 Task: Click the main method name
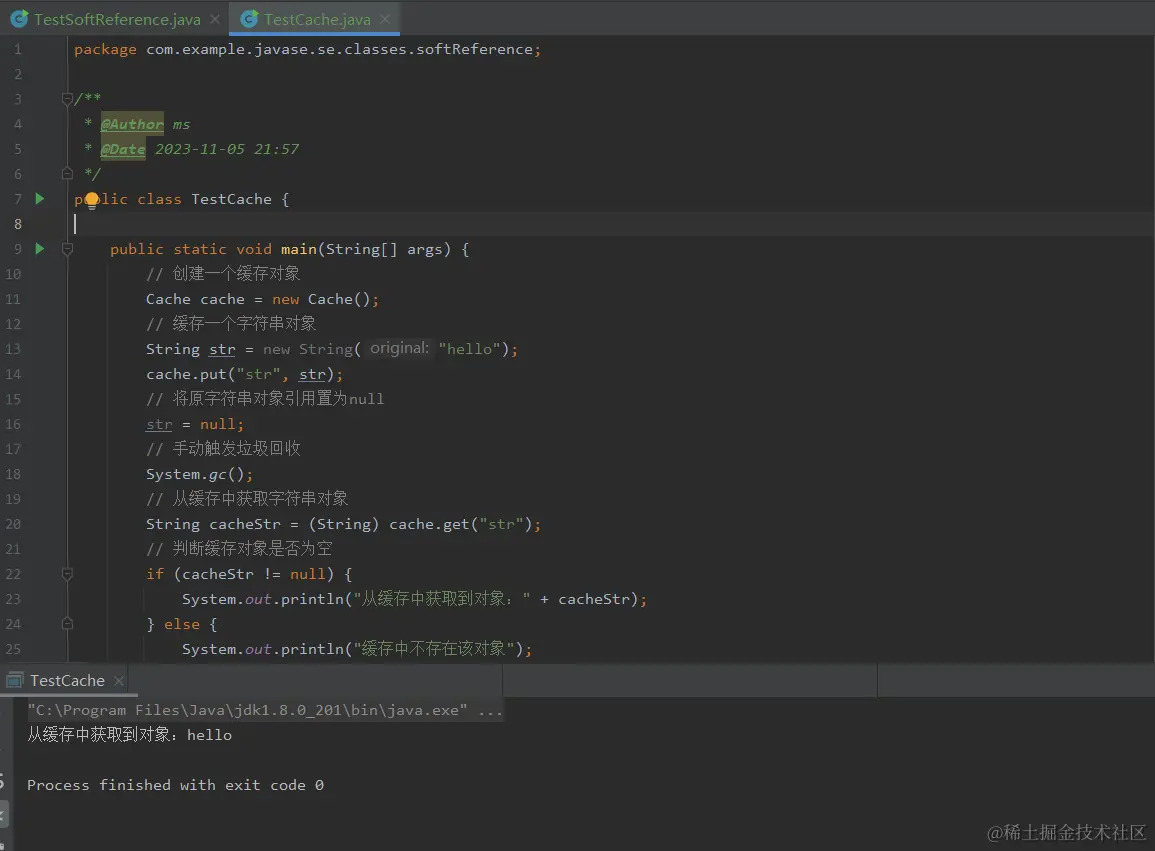coord(298,249)
